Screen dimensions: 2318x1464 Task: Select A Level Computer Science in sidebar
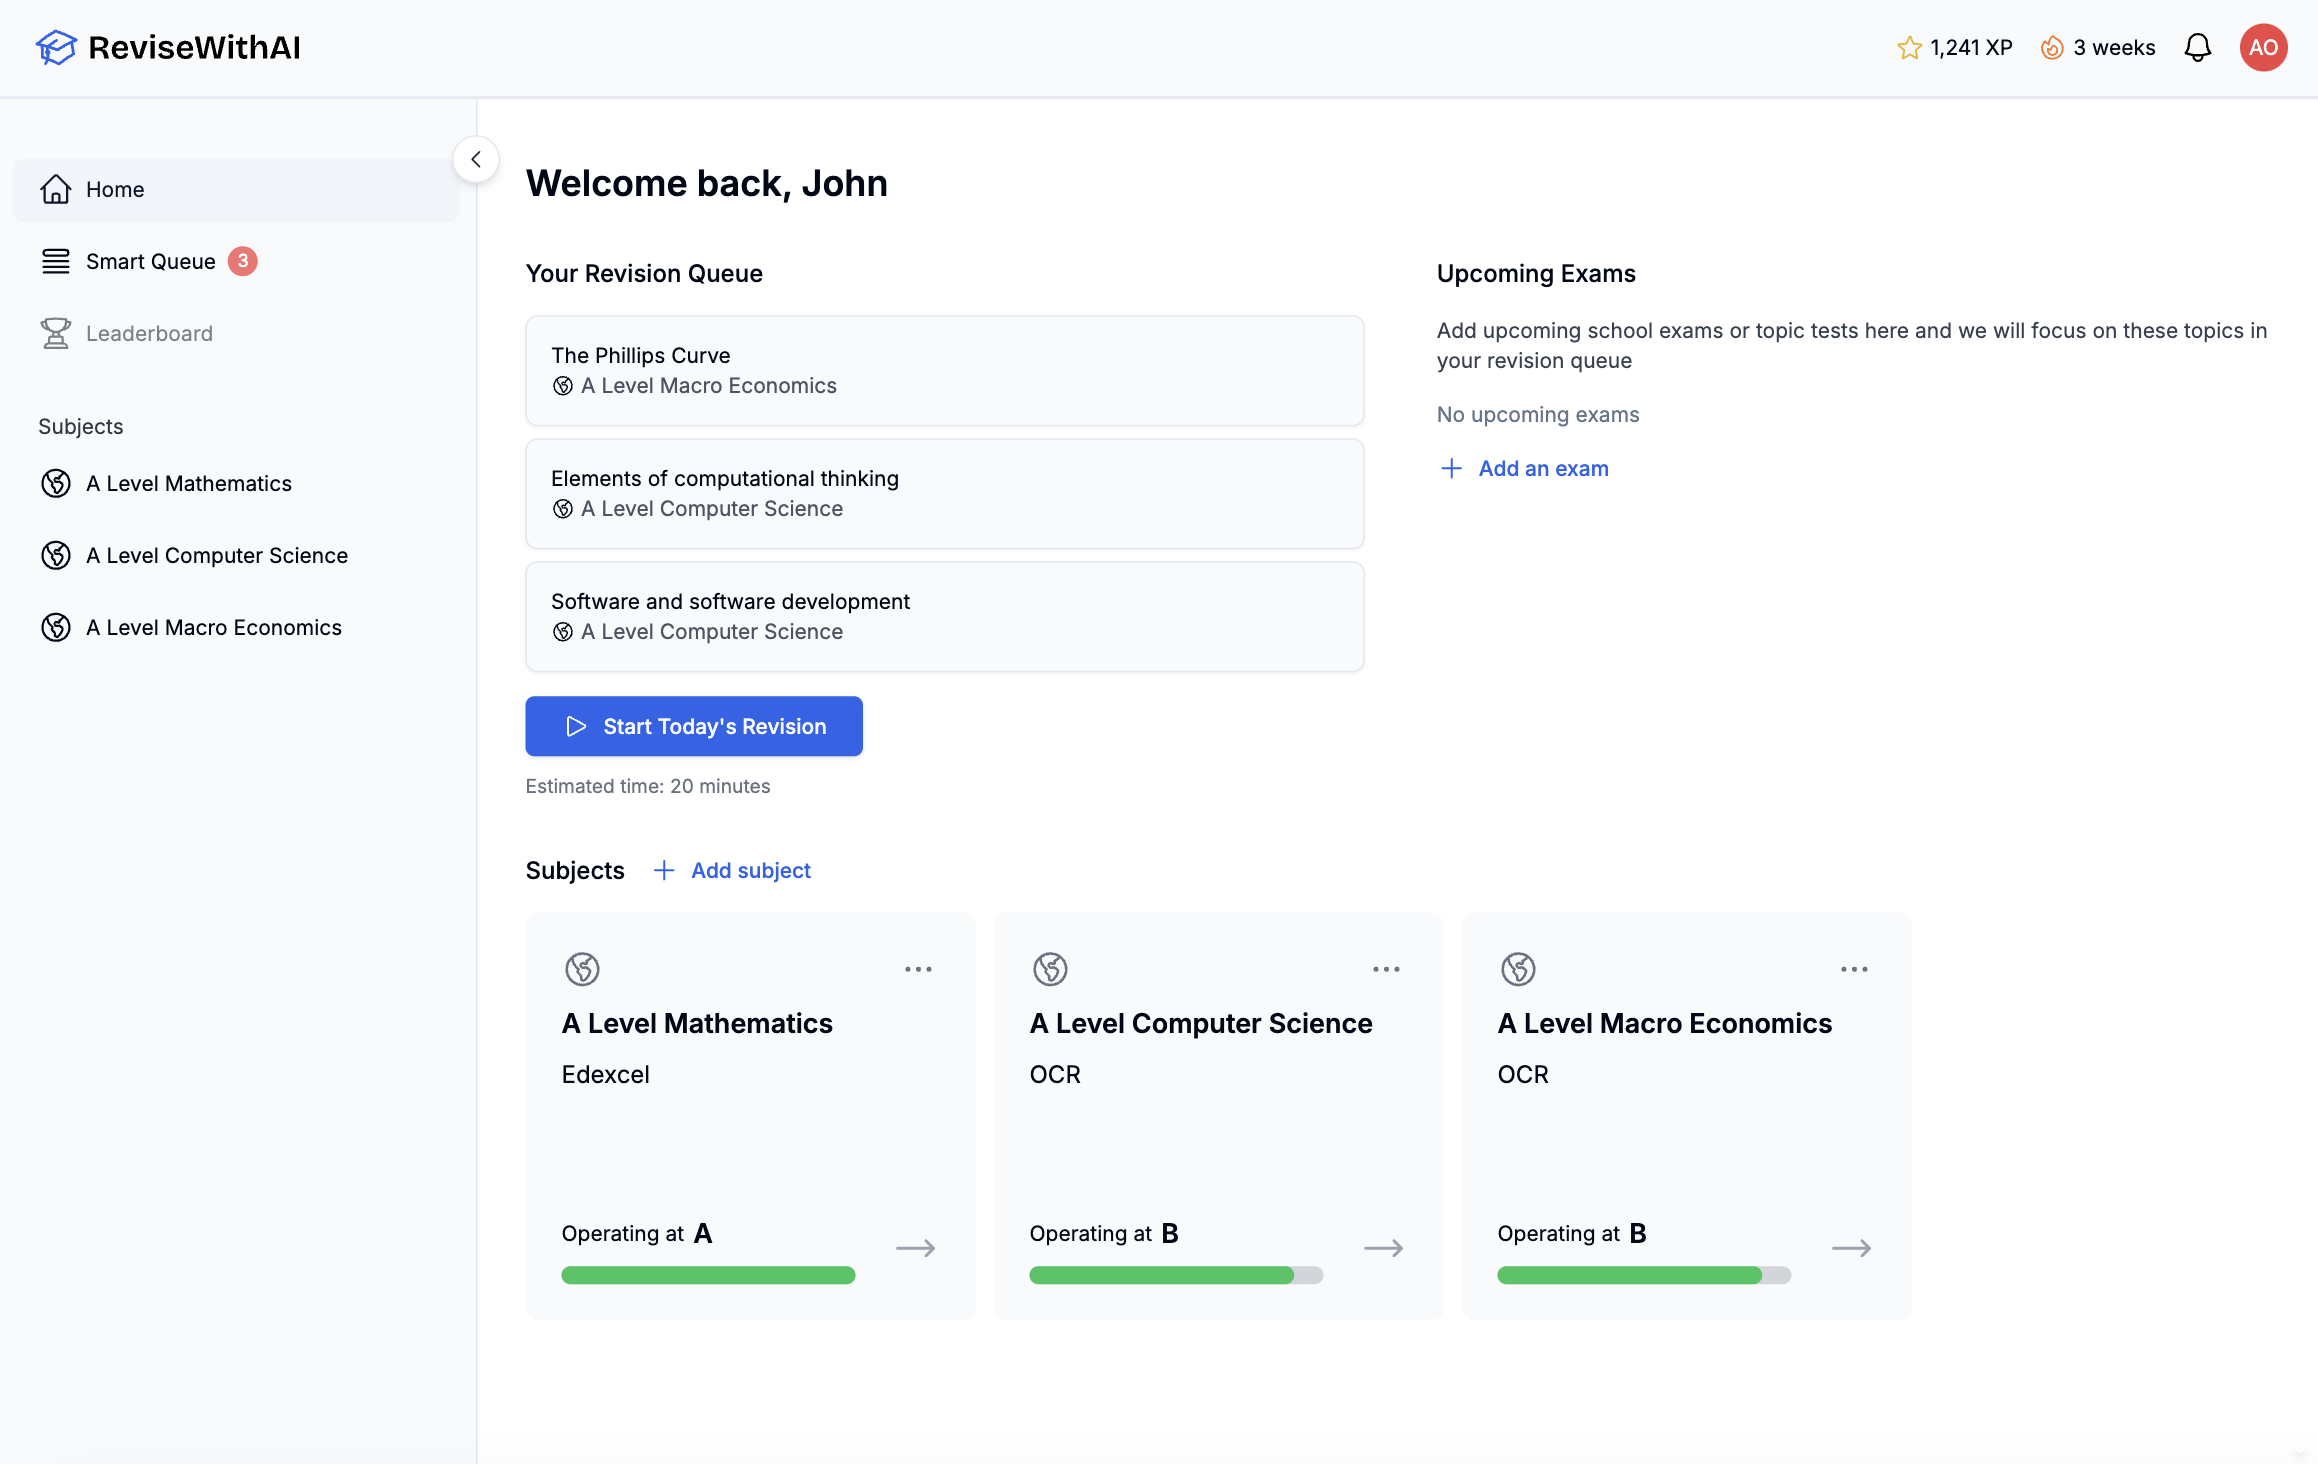pos(216,555)
